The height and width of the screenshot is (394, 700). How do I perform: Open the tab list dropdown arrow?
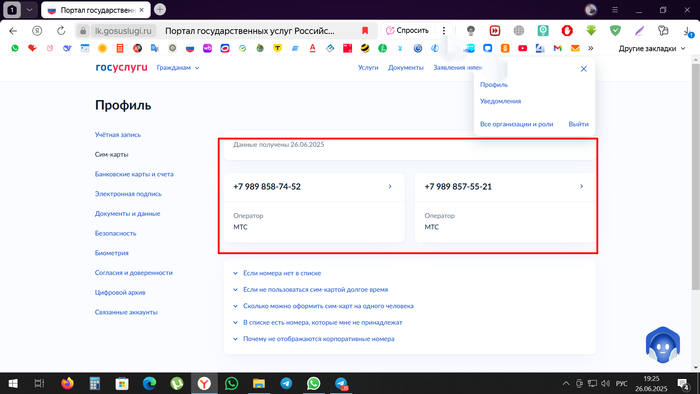point(29,9)
